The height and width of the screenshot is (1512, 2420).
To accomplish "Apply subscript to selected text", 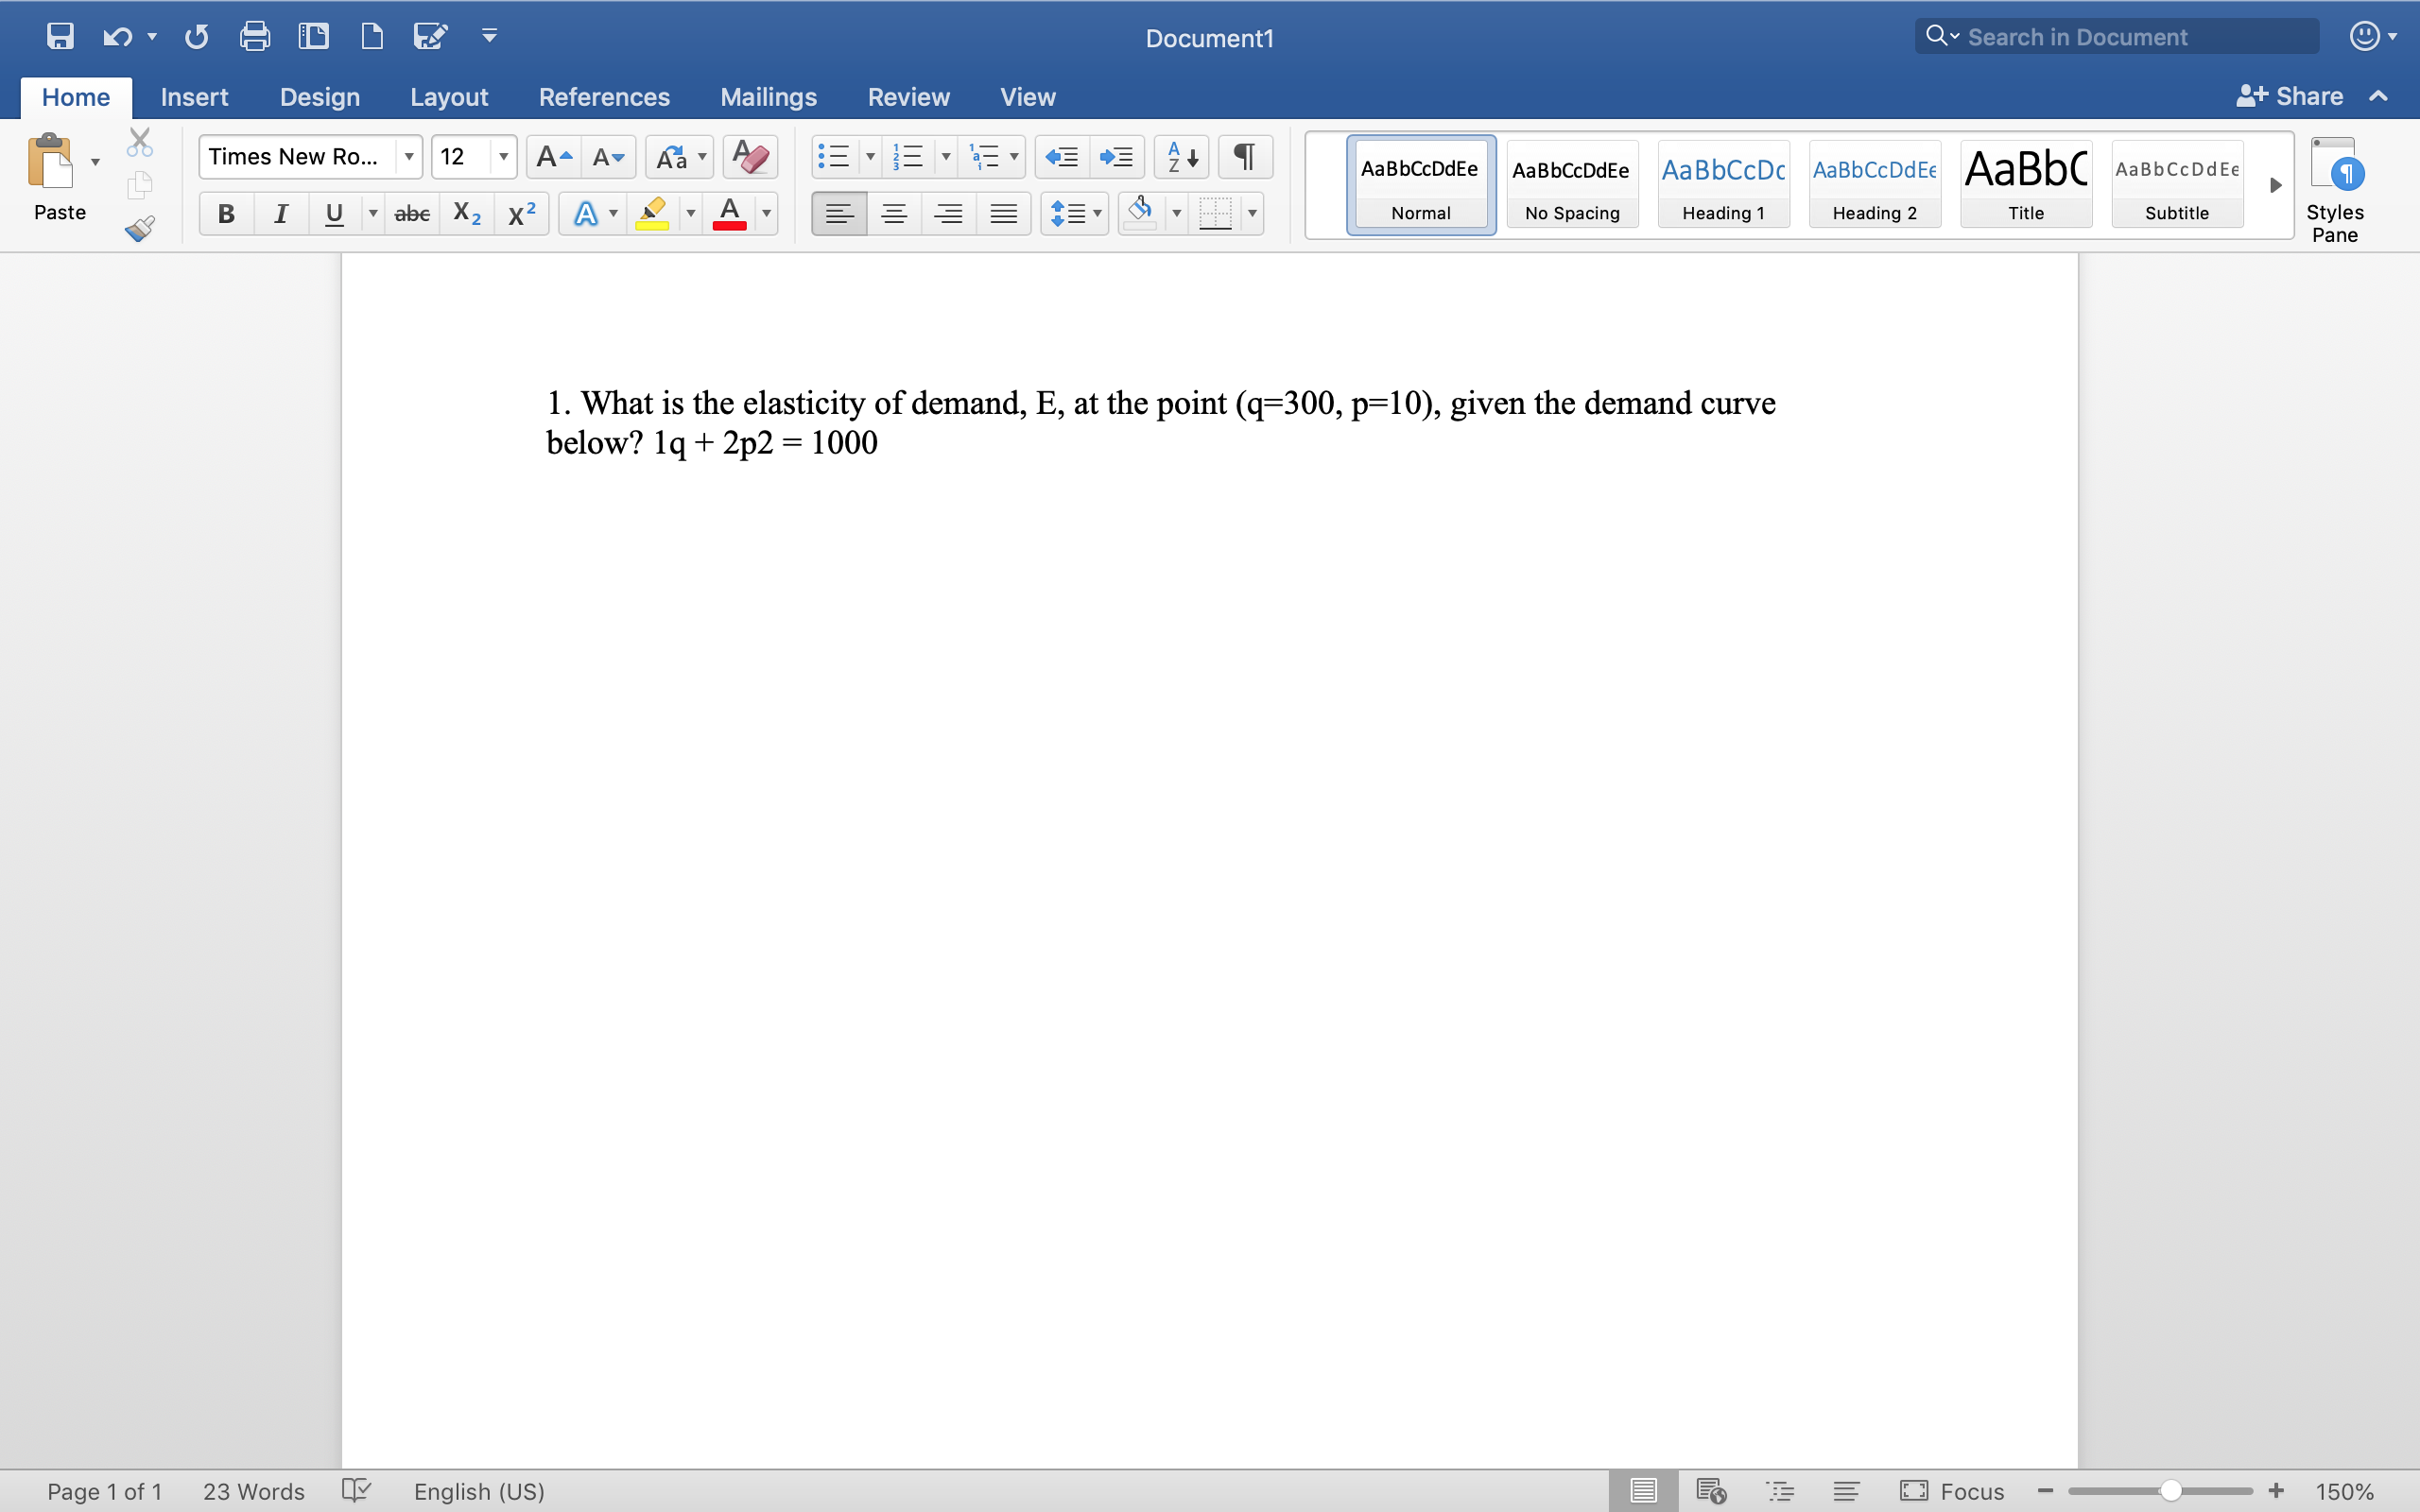I will click(x=466, y=213).
